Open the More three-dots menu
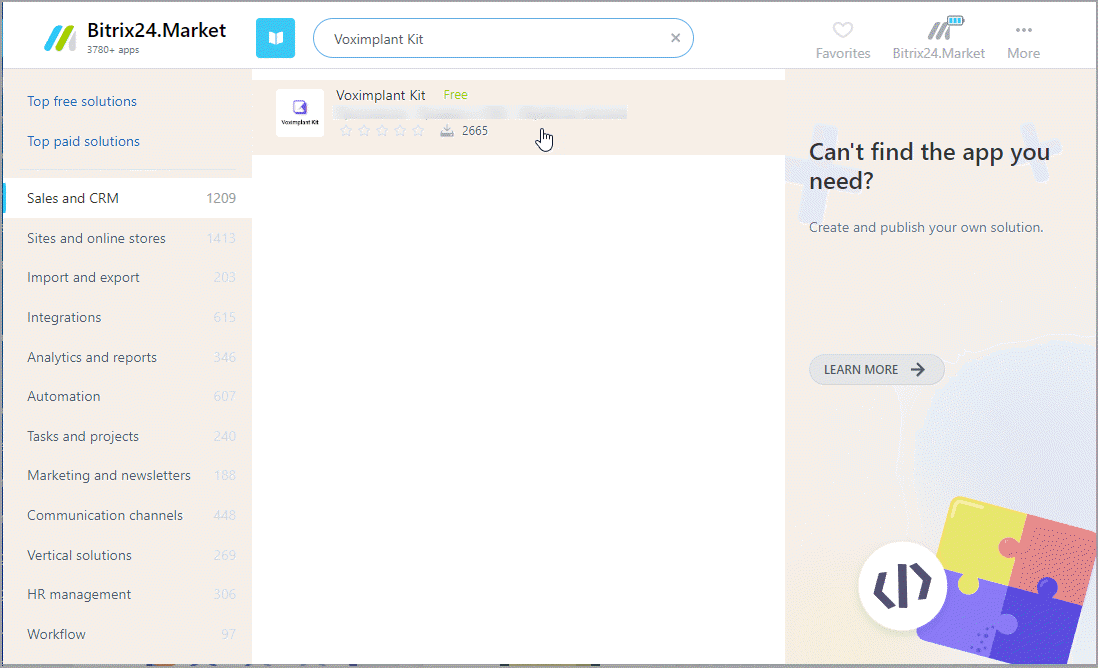 point(1023,30)
